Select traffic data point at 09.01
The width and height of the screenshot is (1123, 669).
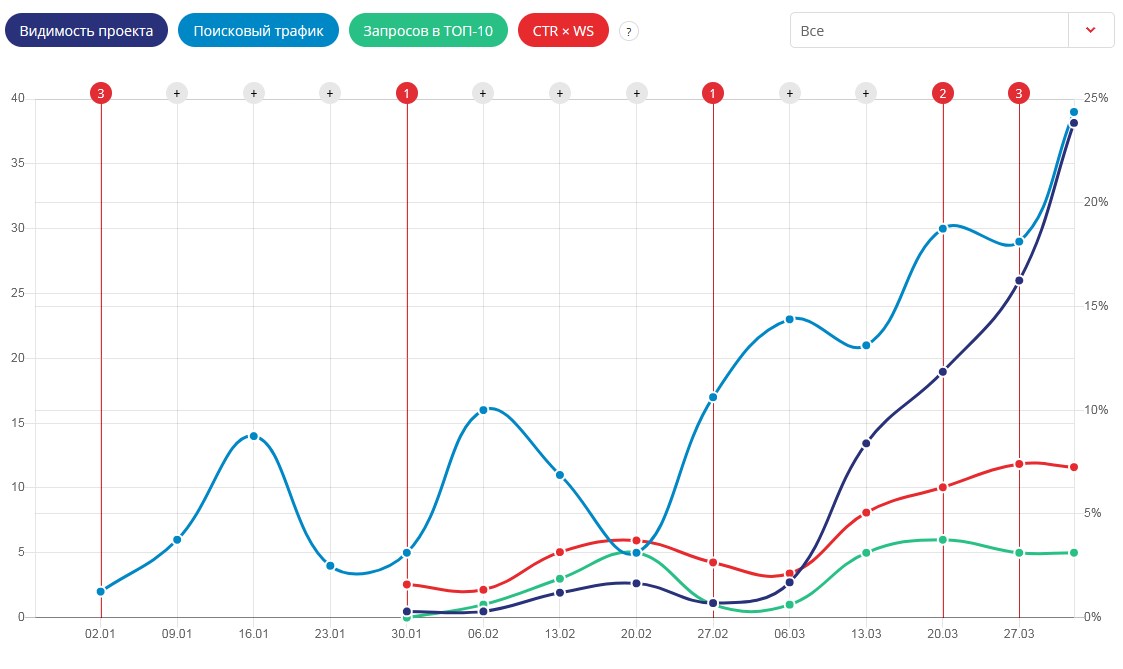click(177, 540)
